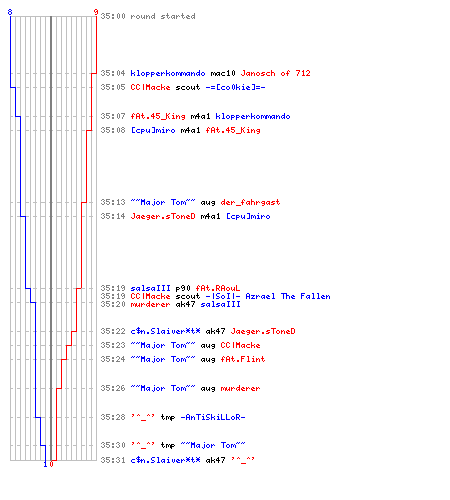Click the 35:00 round started entry
Viewport: 450px width, 500px height.
tap(148, 16)
